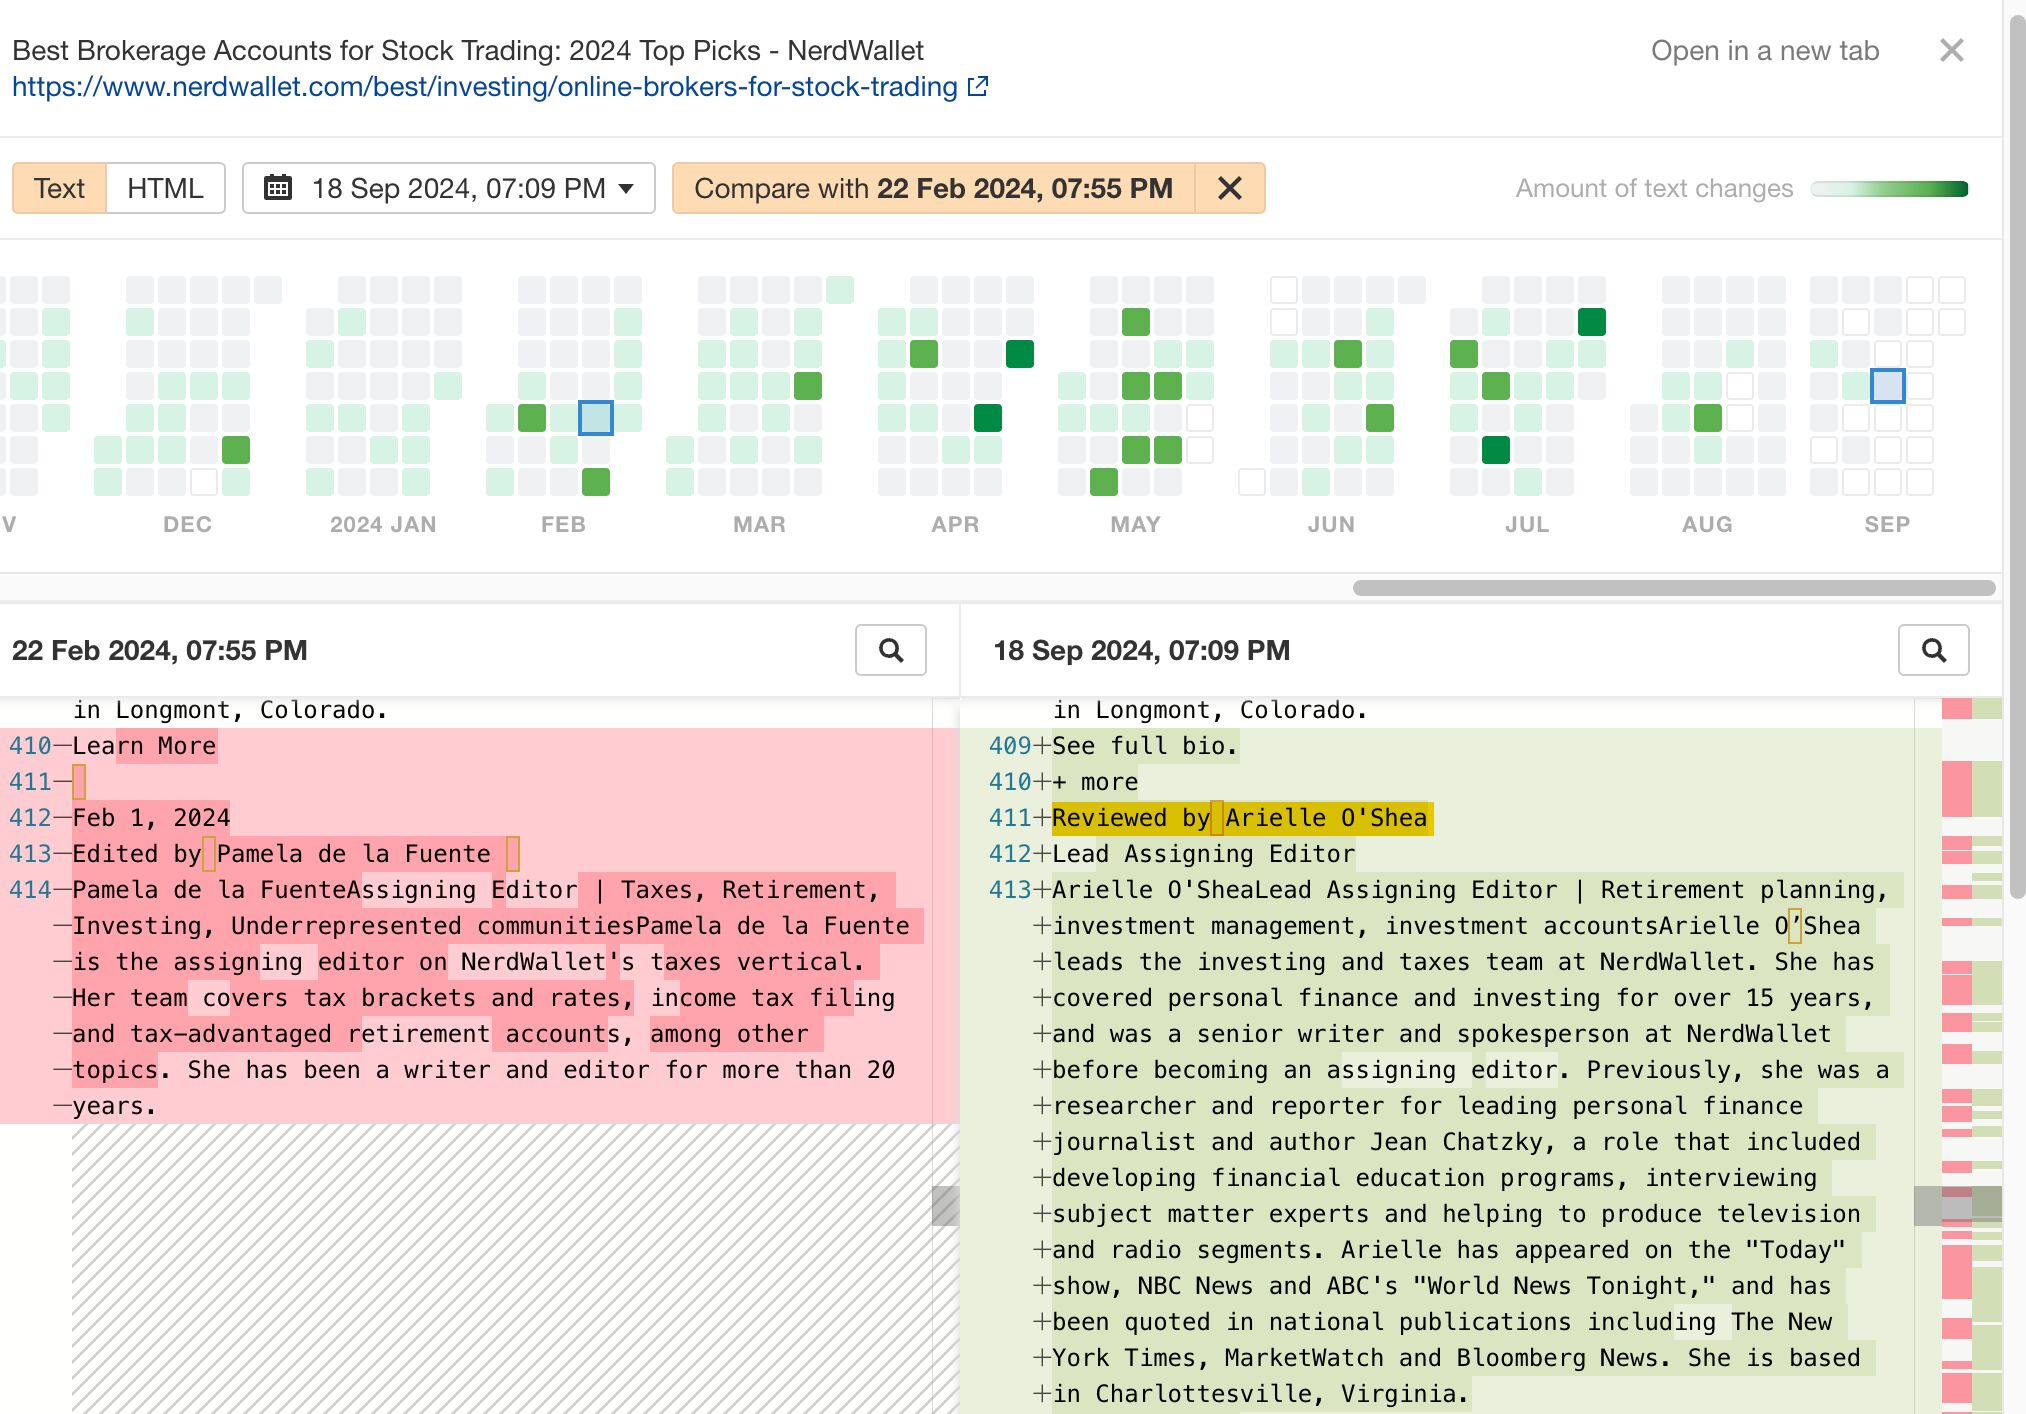Click the Compare with 22 Feb 2024 button
2026x1414 pixels.
[933, 188]
